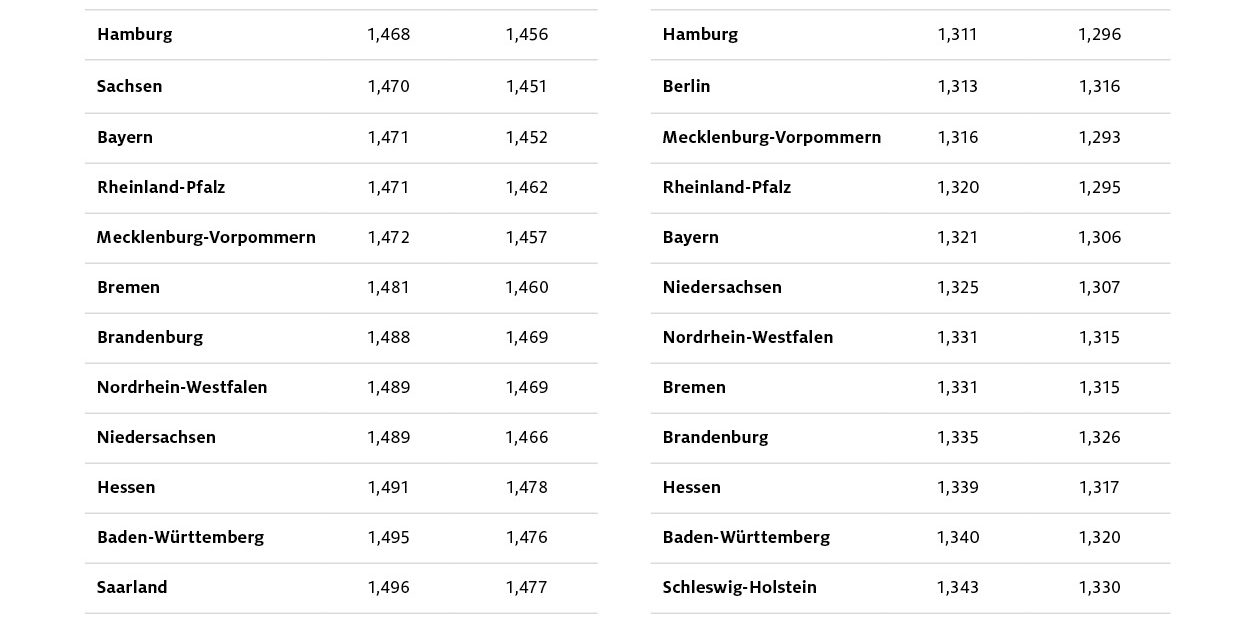Select the Schleswig-Holstein row label
Viewport: 1240px width, 620px height.
739,587
